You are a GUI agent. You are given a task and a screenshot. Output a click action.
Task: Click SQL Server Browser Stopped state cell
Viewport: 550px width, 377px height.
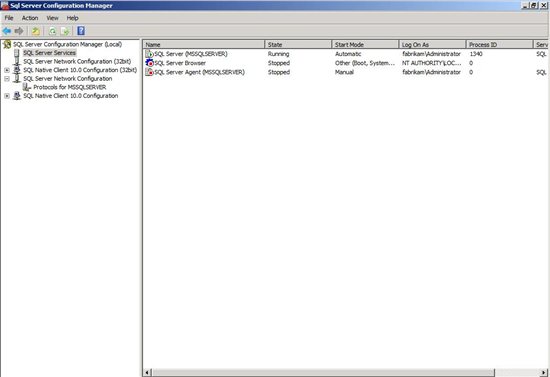coord(279,63)
